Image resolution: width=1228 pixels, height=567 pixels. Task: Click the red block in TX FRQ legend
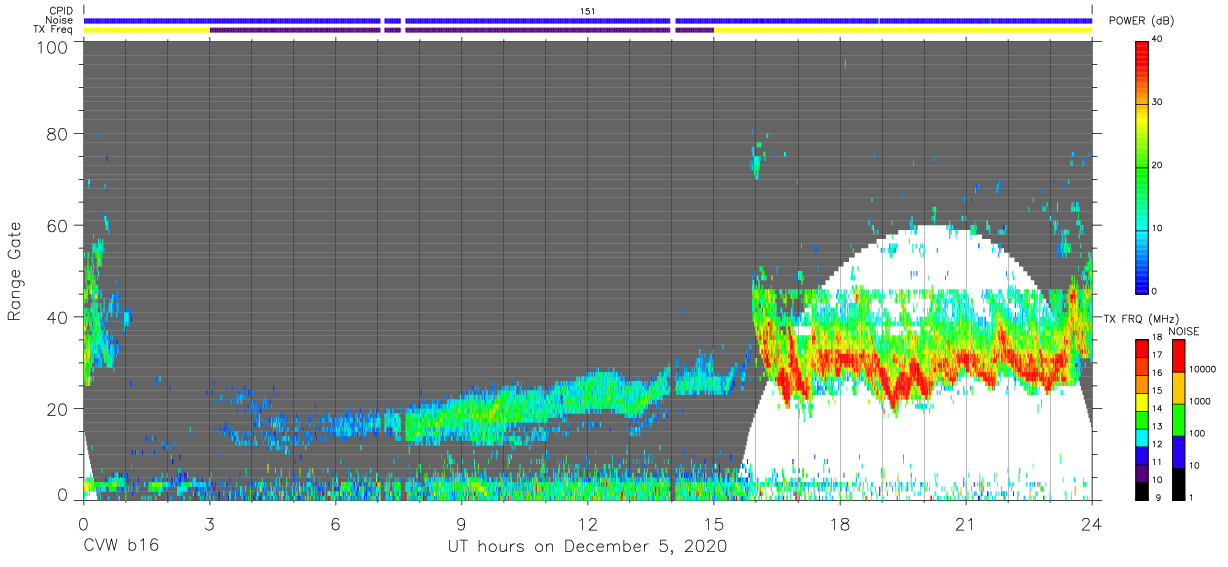coord(1141,348)
